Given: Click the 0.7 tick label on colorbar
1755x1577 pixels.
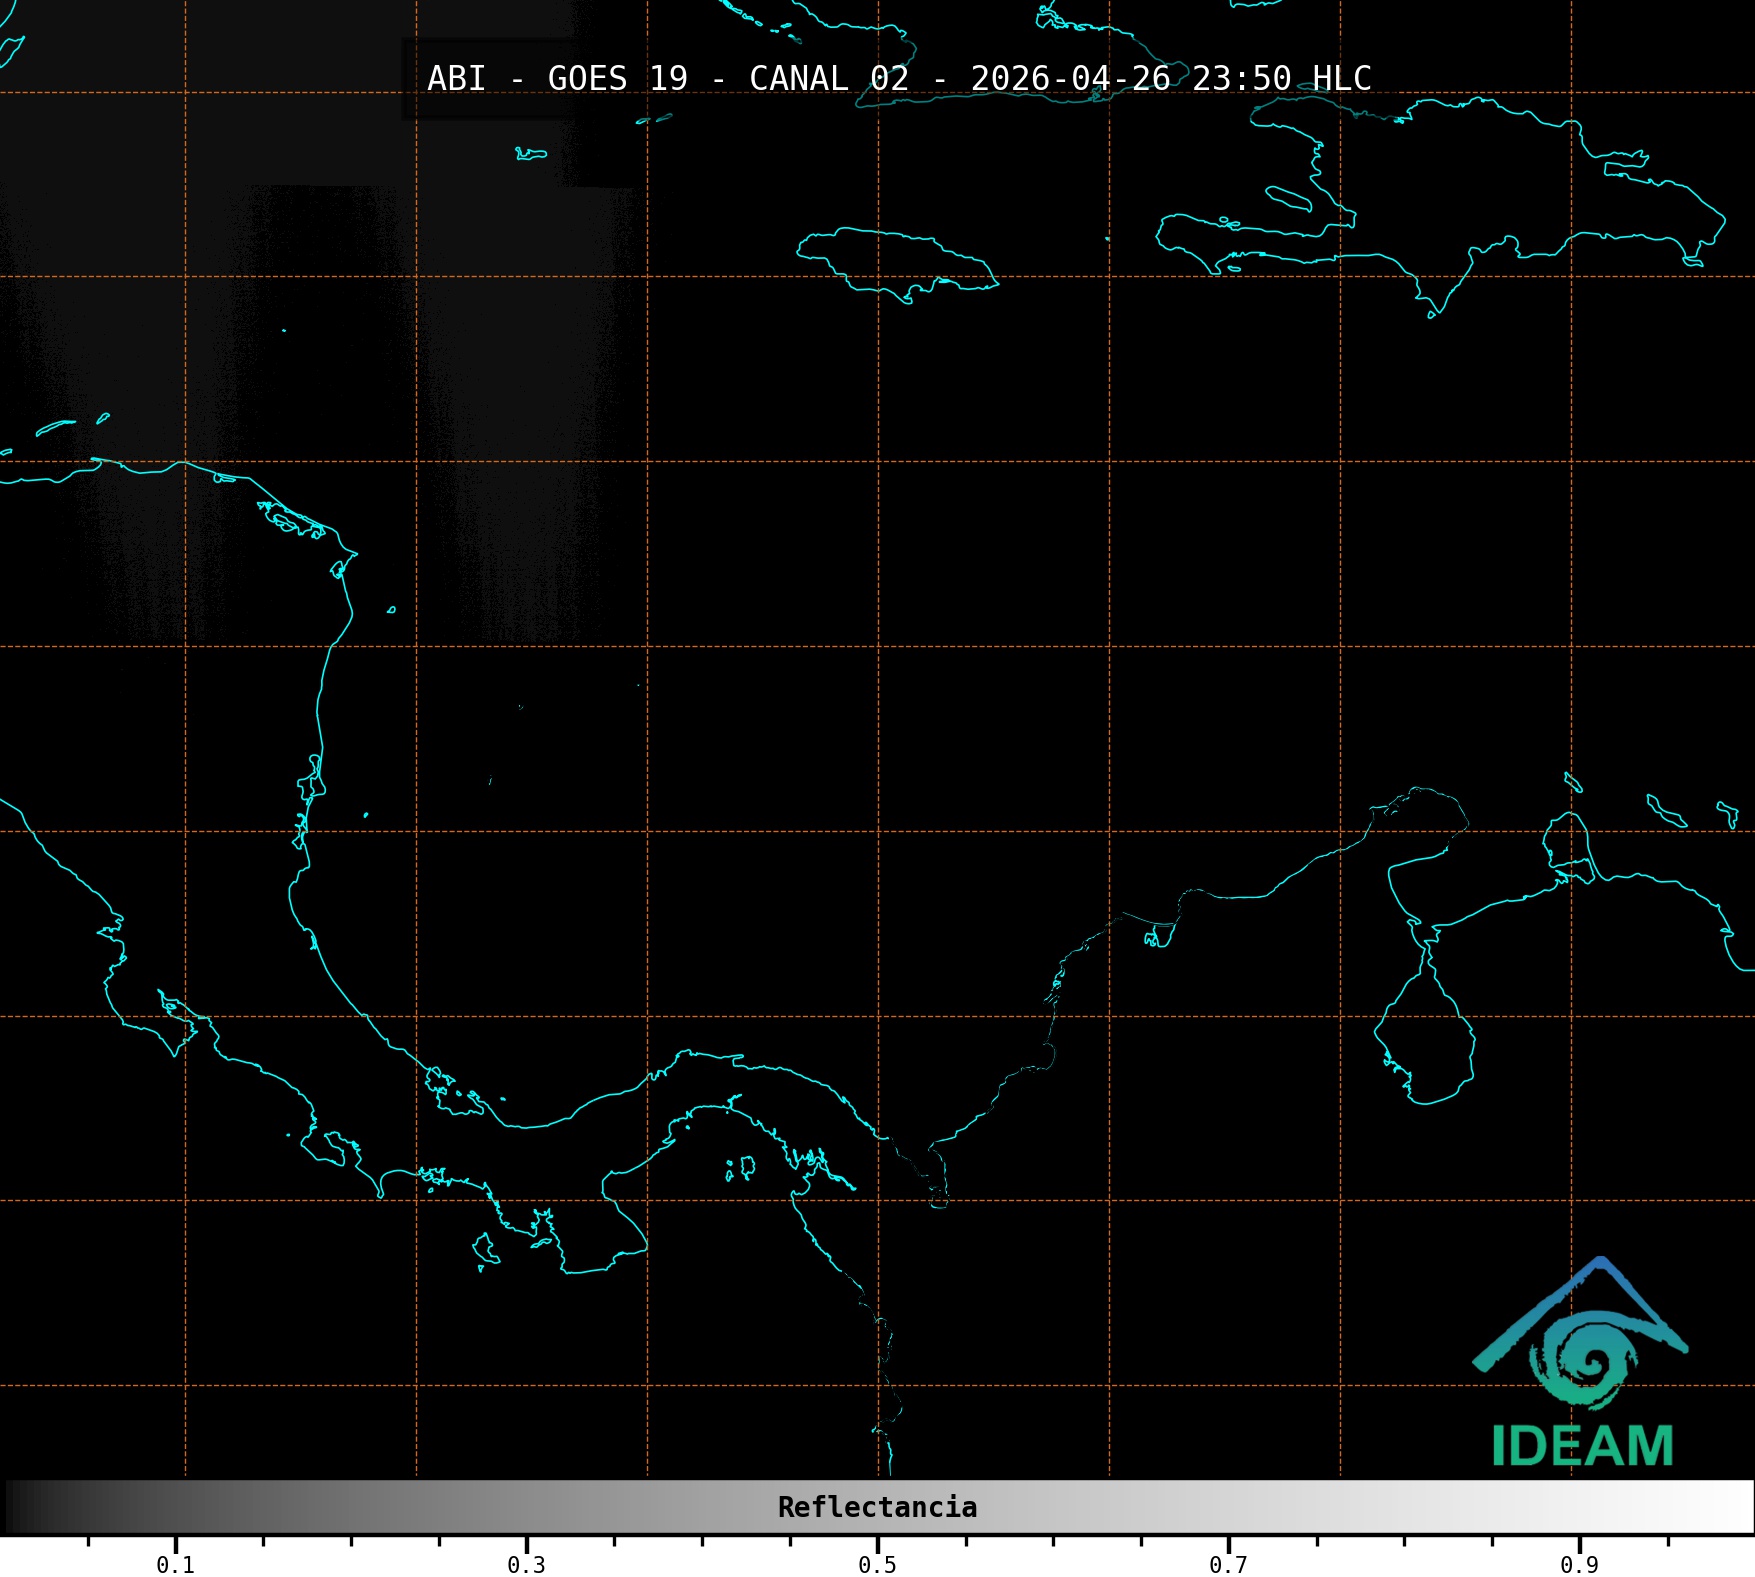Looking at the screenshot, I should tap(1228, 1564).
